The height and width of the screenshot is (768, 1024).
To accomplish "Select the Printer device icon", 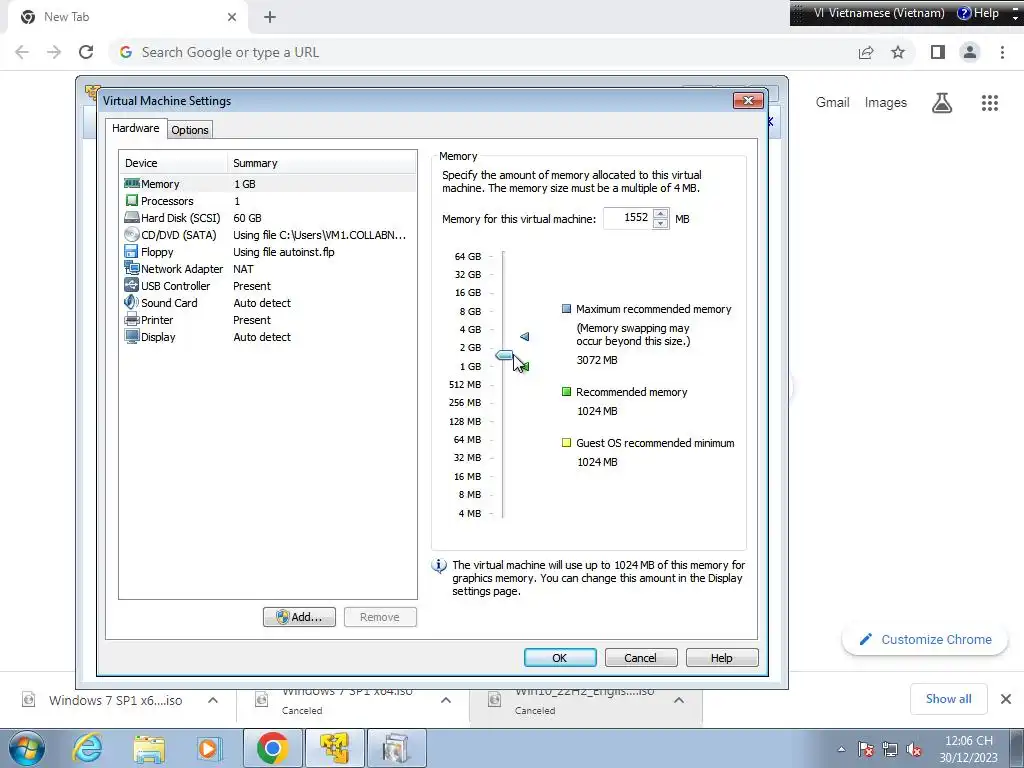I will tap(132, 319).
